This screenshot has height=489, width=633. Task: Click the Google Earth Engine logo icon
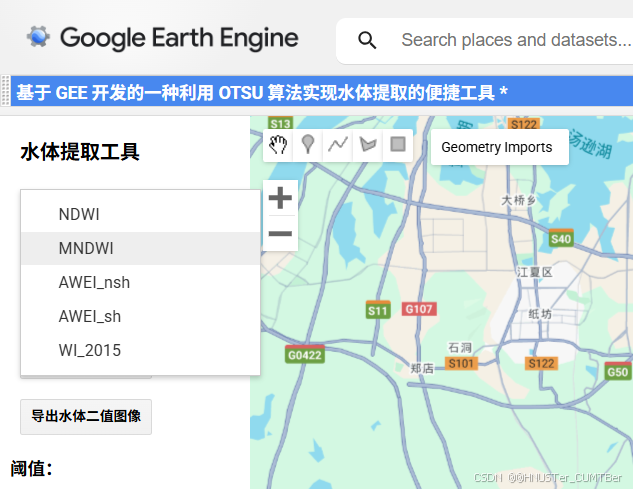click(38, 37)
